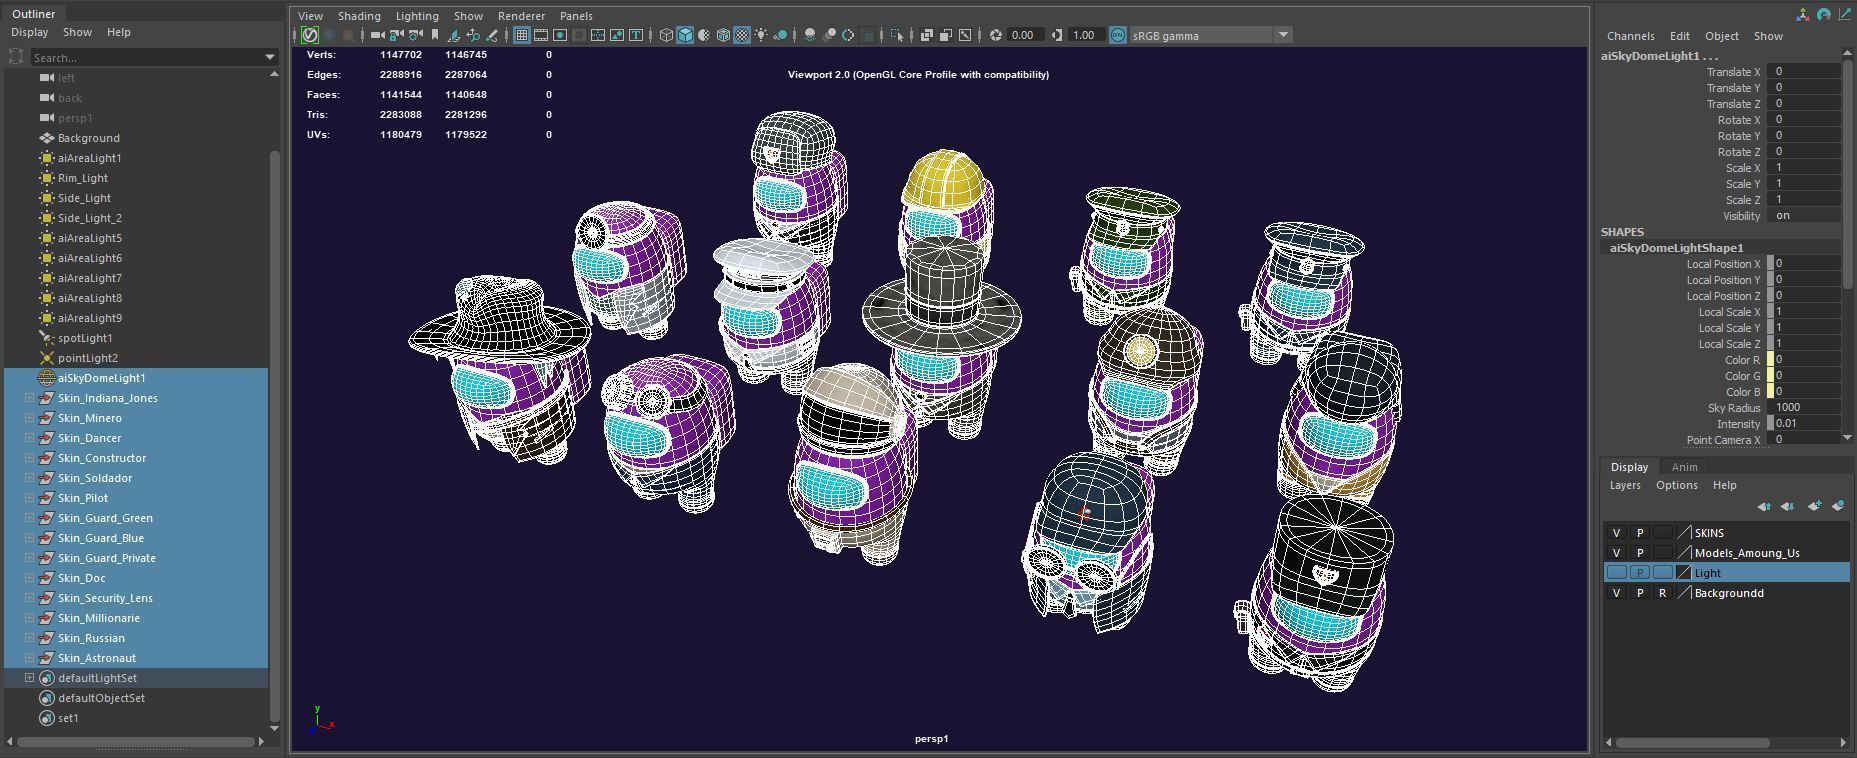Screen dimensions: 1857x758
Task: Toggle the View Transform ON button
Action: pyautogui.click(x=1117, y=35)
